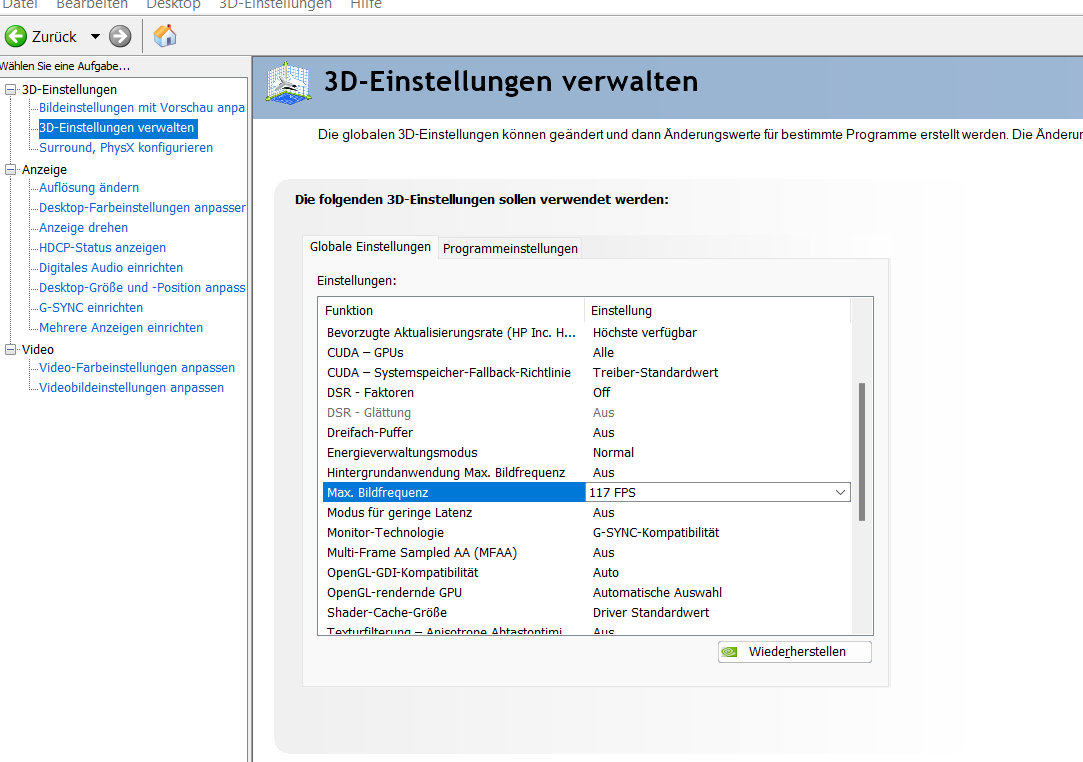The width and height of the screenshot is (1083, 762).
Task: Select the Dreifach-Puffer row
Action: (x=586, y=433)
